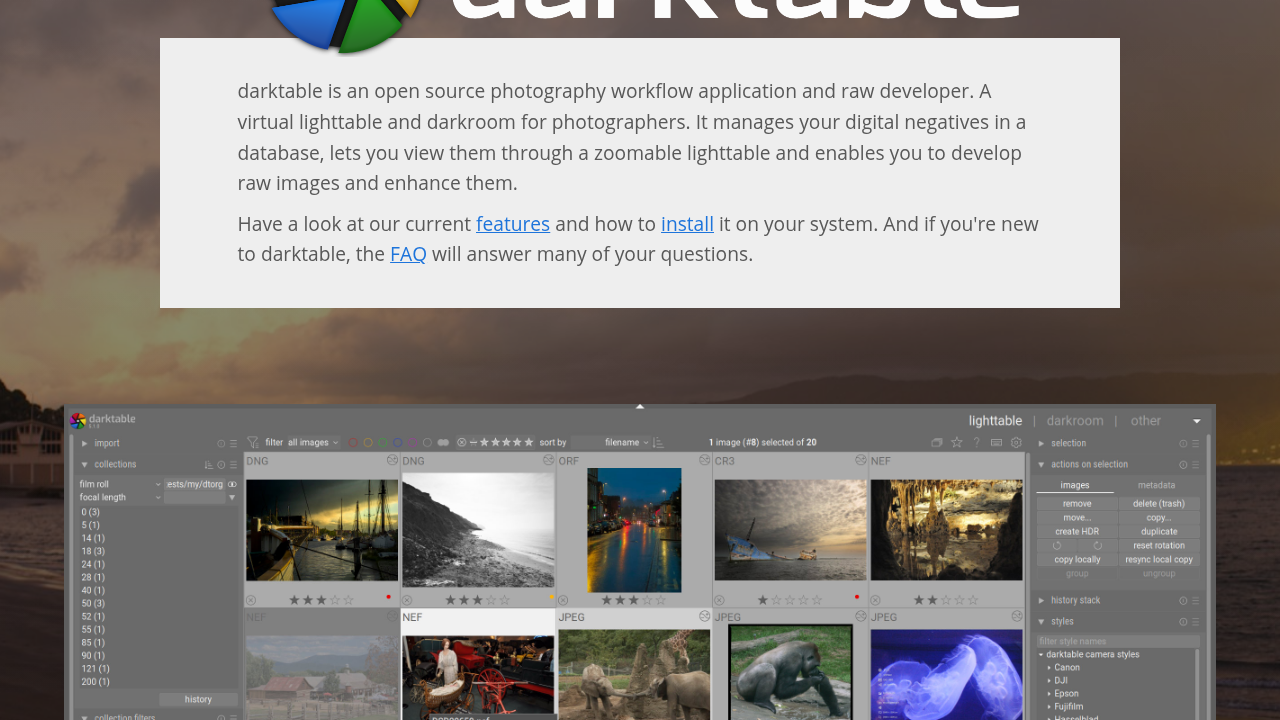The image size is (1280, 720).
Task: Collapse the styles module
Action: point(1041,622)
